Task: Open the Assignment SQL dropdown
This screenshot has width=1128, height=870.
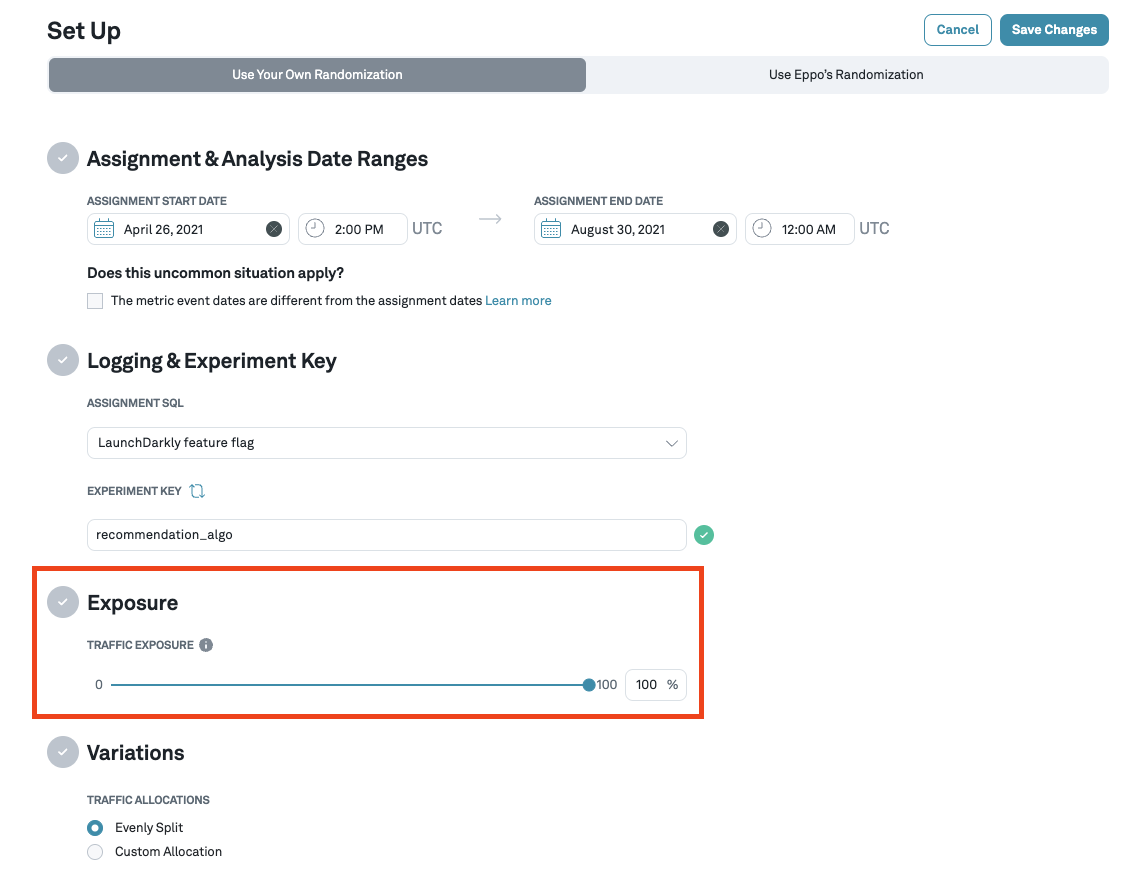Action: point(386,443)
